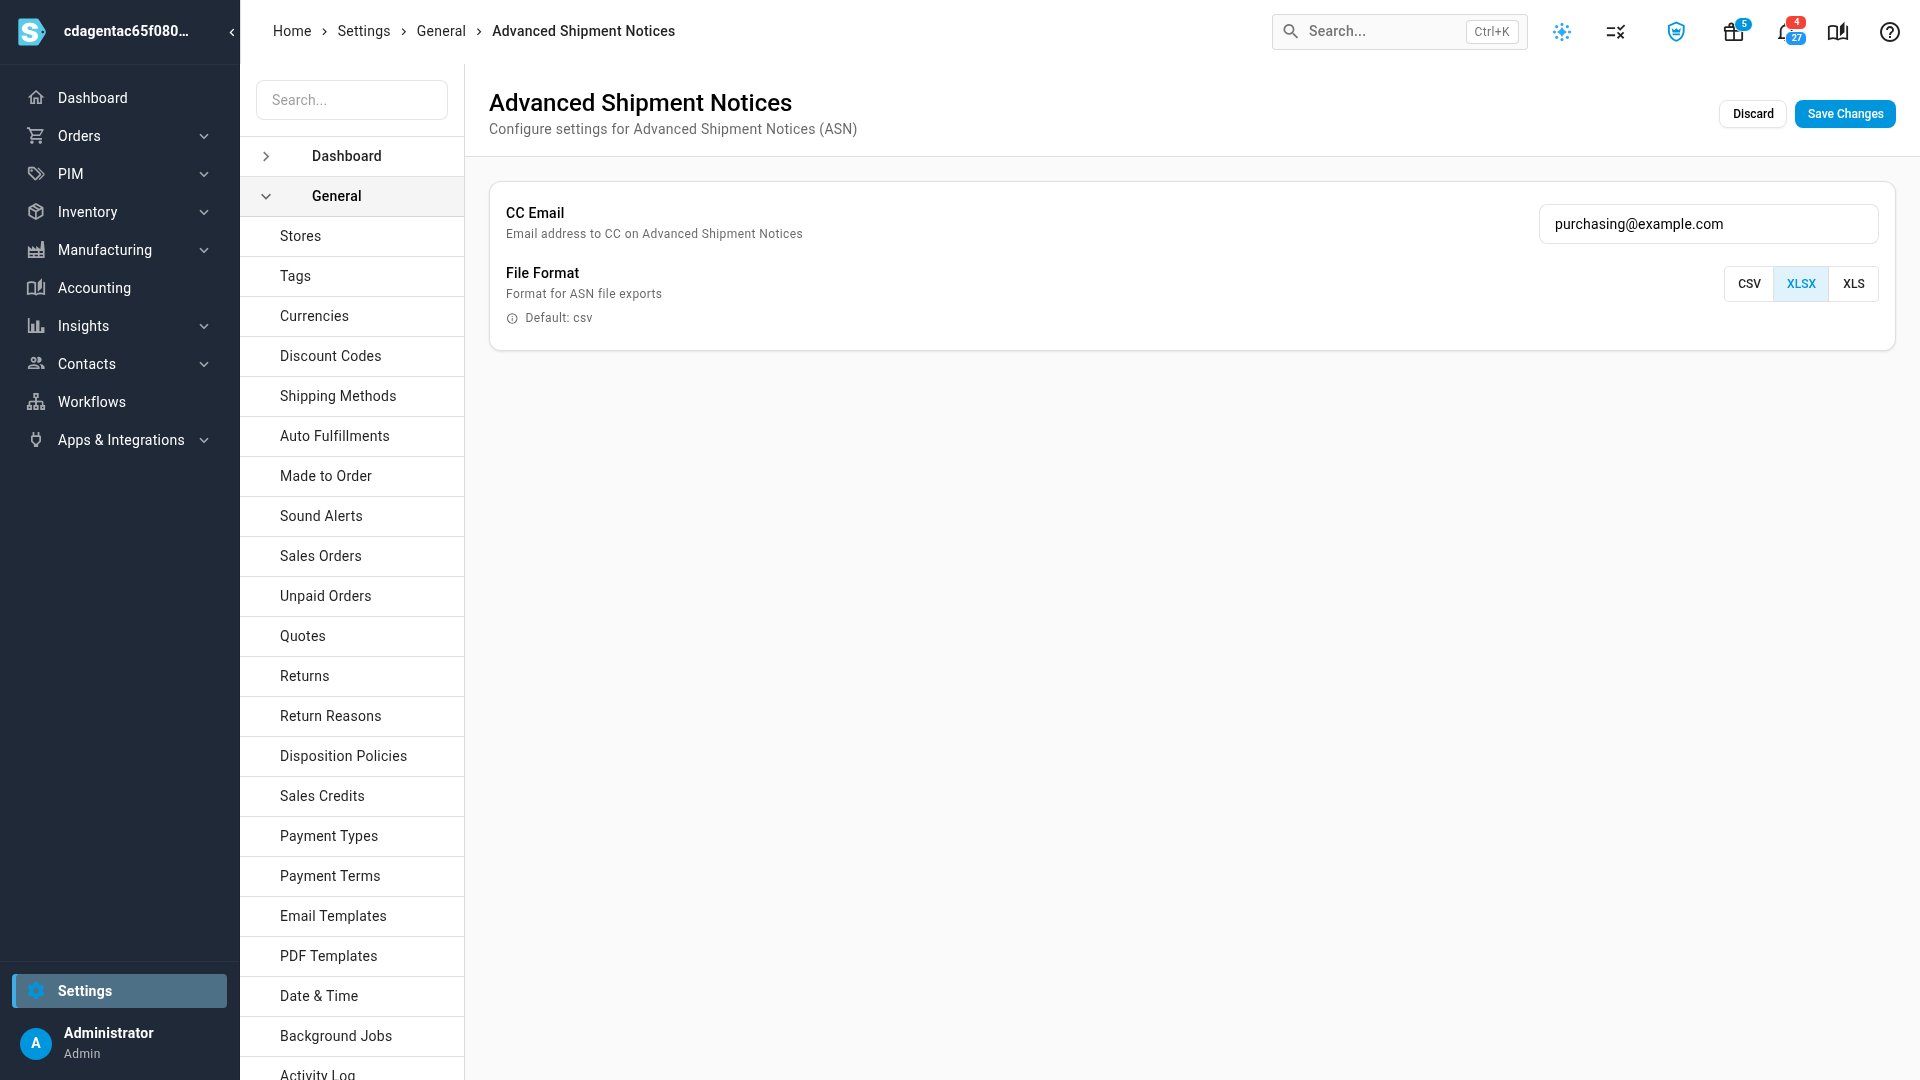
Task: Open the Stores settings page
Action: tap(352, 236)
